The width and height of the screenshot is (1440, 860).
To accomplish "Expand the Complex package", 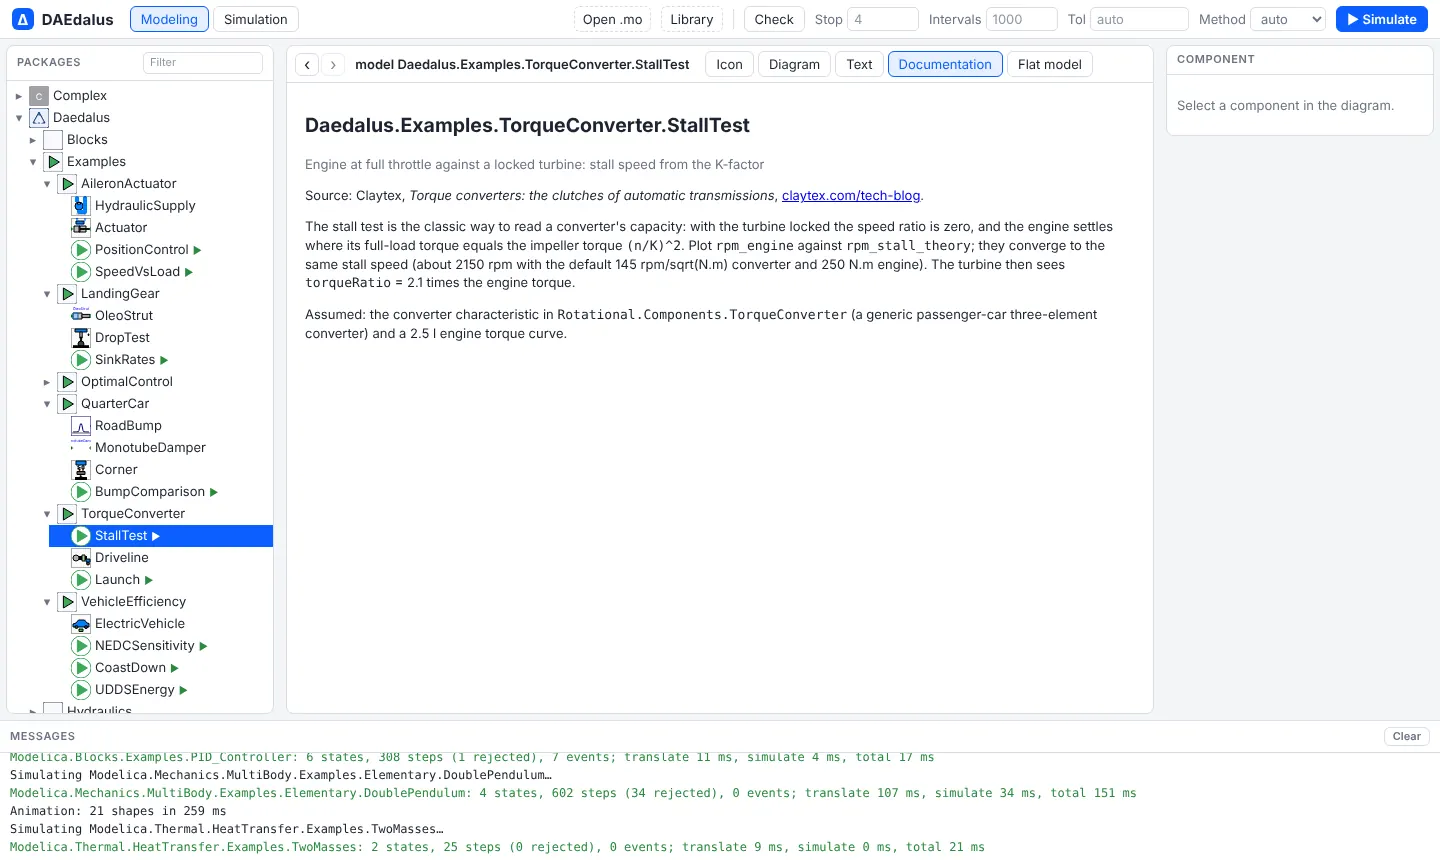I will click(19, 96).
